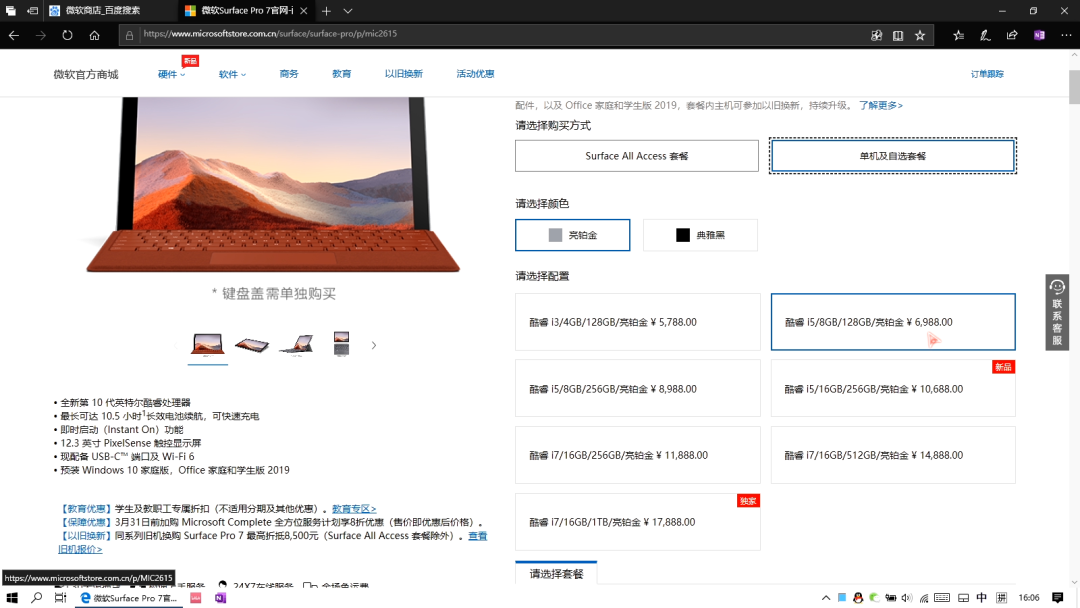Viewport: 1080px width, 608px height.
Task: Click the browser forward arrow
Action: (41, 35)
